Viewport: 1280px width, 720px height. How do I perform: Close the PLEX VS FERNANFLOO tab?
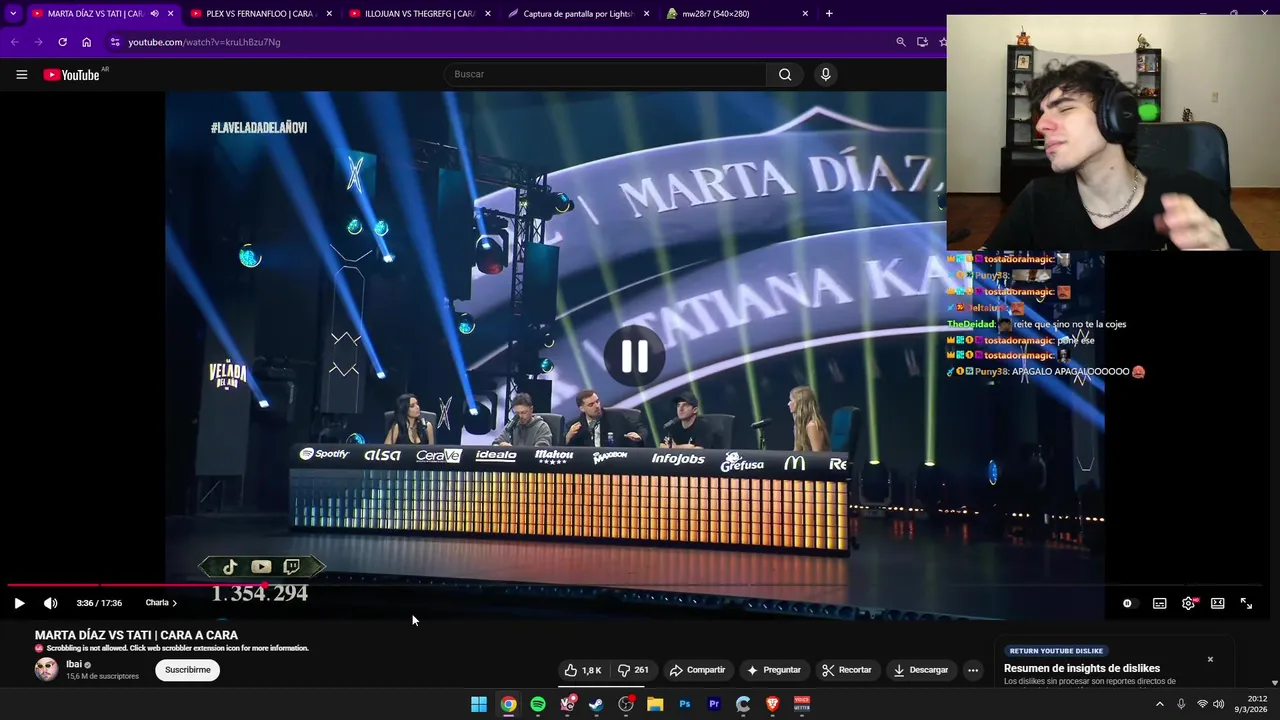[x=329, y=14]
